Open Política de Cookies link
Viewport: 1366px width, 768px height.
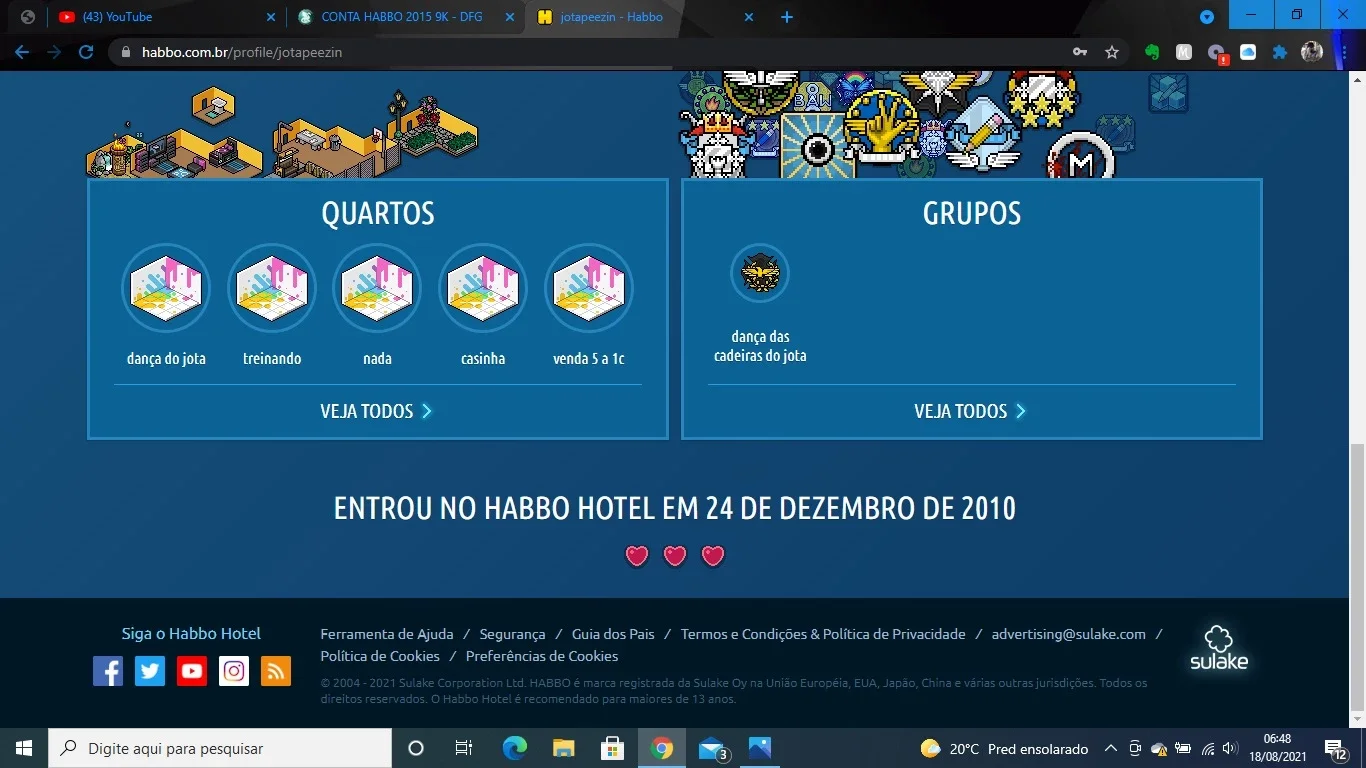[x=380, y=656]
